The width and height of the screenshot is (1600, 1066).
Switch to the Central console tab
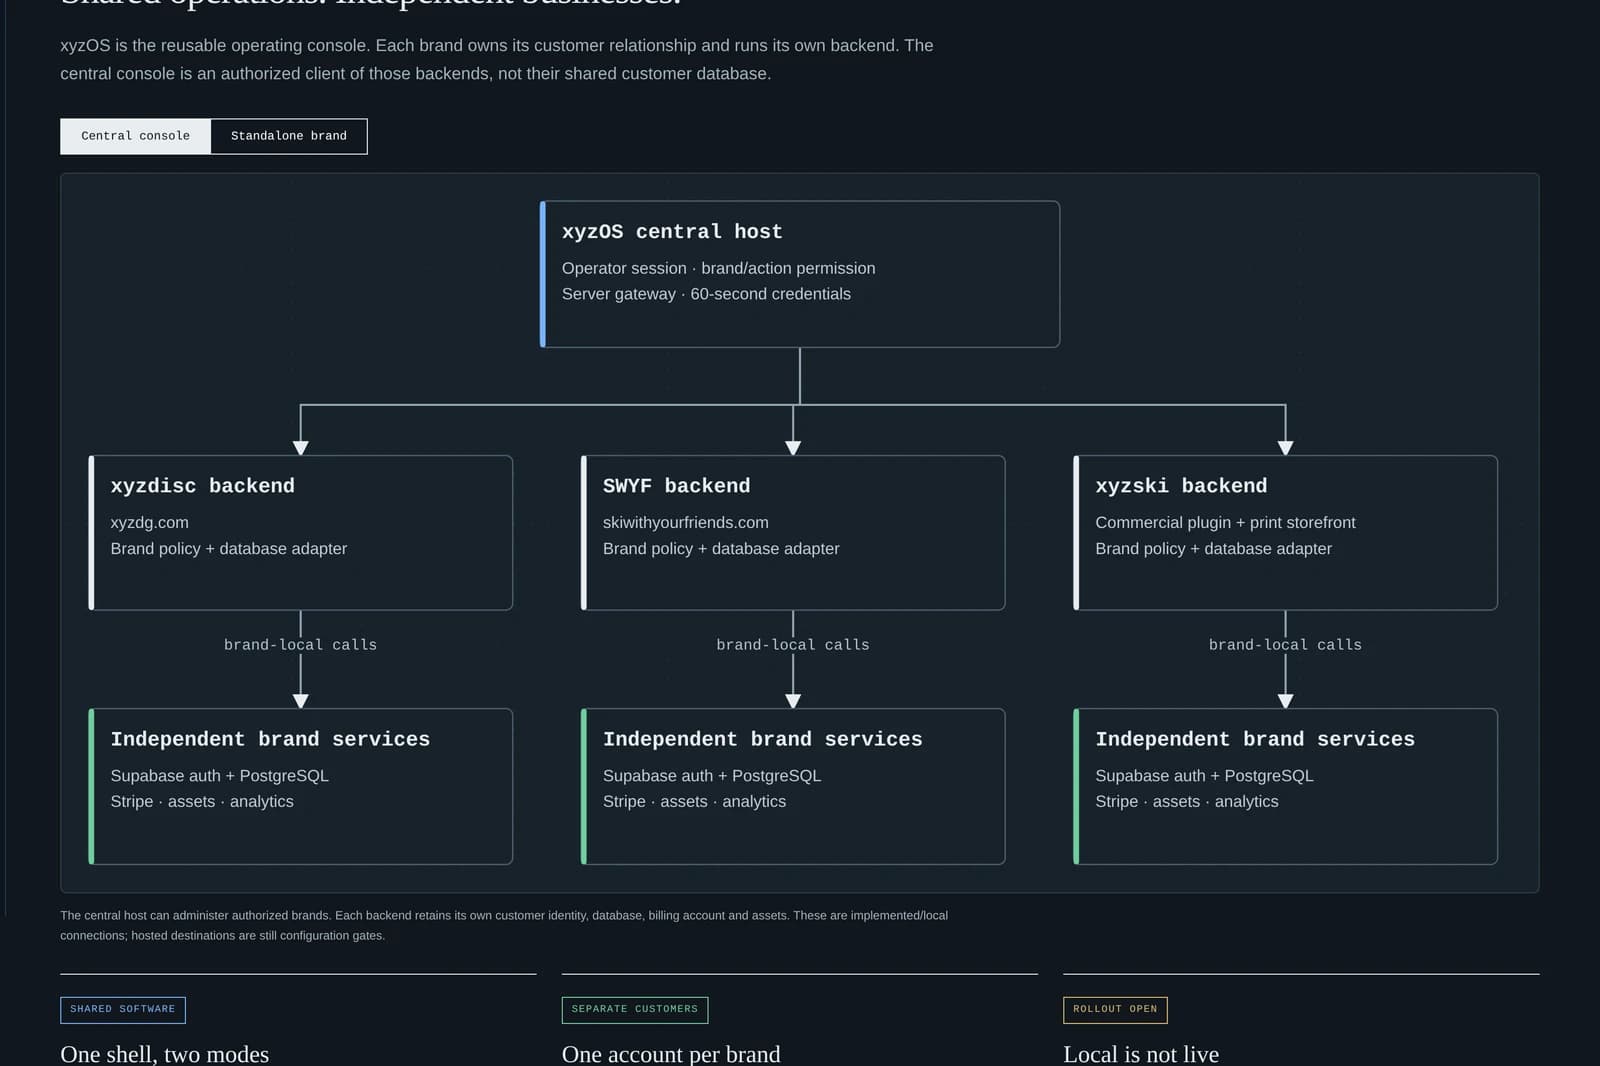[x=135, y=136]
